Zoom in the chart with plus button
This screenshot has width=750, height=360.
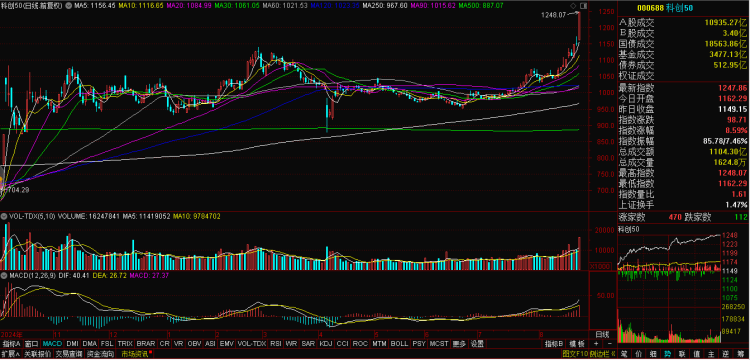(x=596, y=344)
